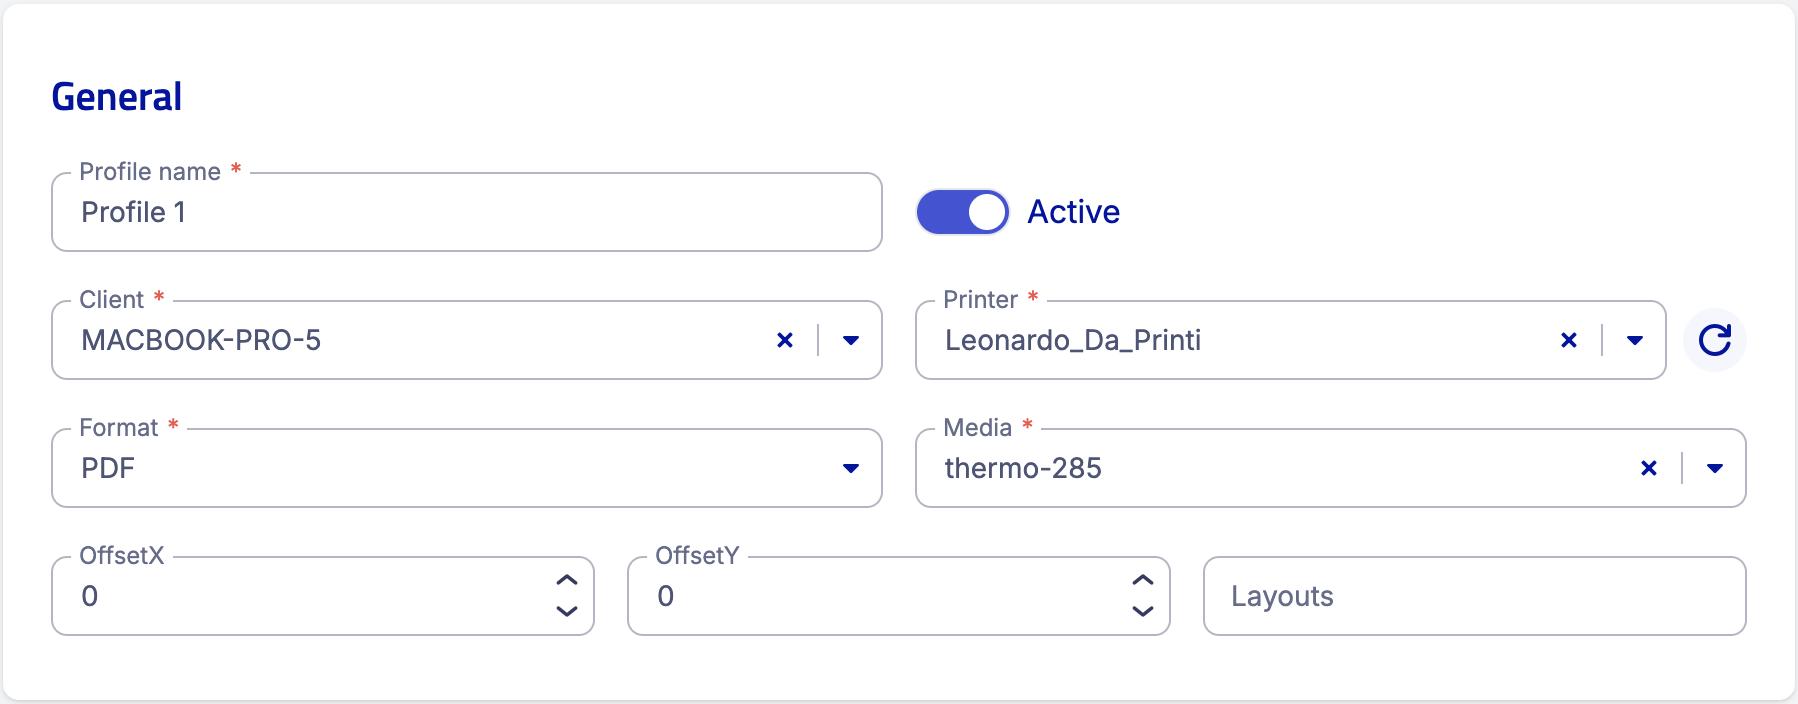This screenshot has width=1798, height=704.
Task: Clear the Media selection
Action: [1649, 468]
